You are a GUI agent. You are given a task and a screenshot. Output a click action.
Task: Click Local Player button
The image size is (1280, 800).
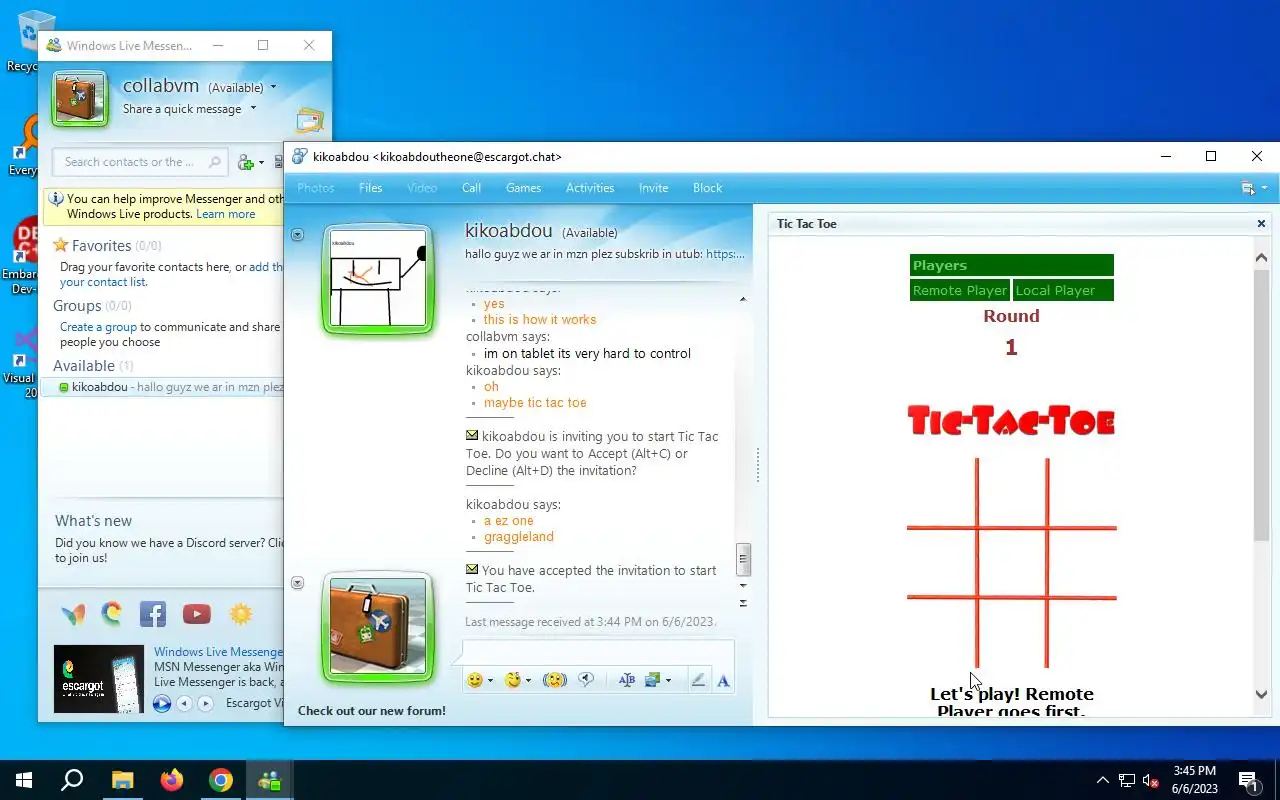(1063, 291)
